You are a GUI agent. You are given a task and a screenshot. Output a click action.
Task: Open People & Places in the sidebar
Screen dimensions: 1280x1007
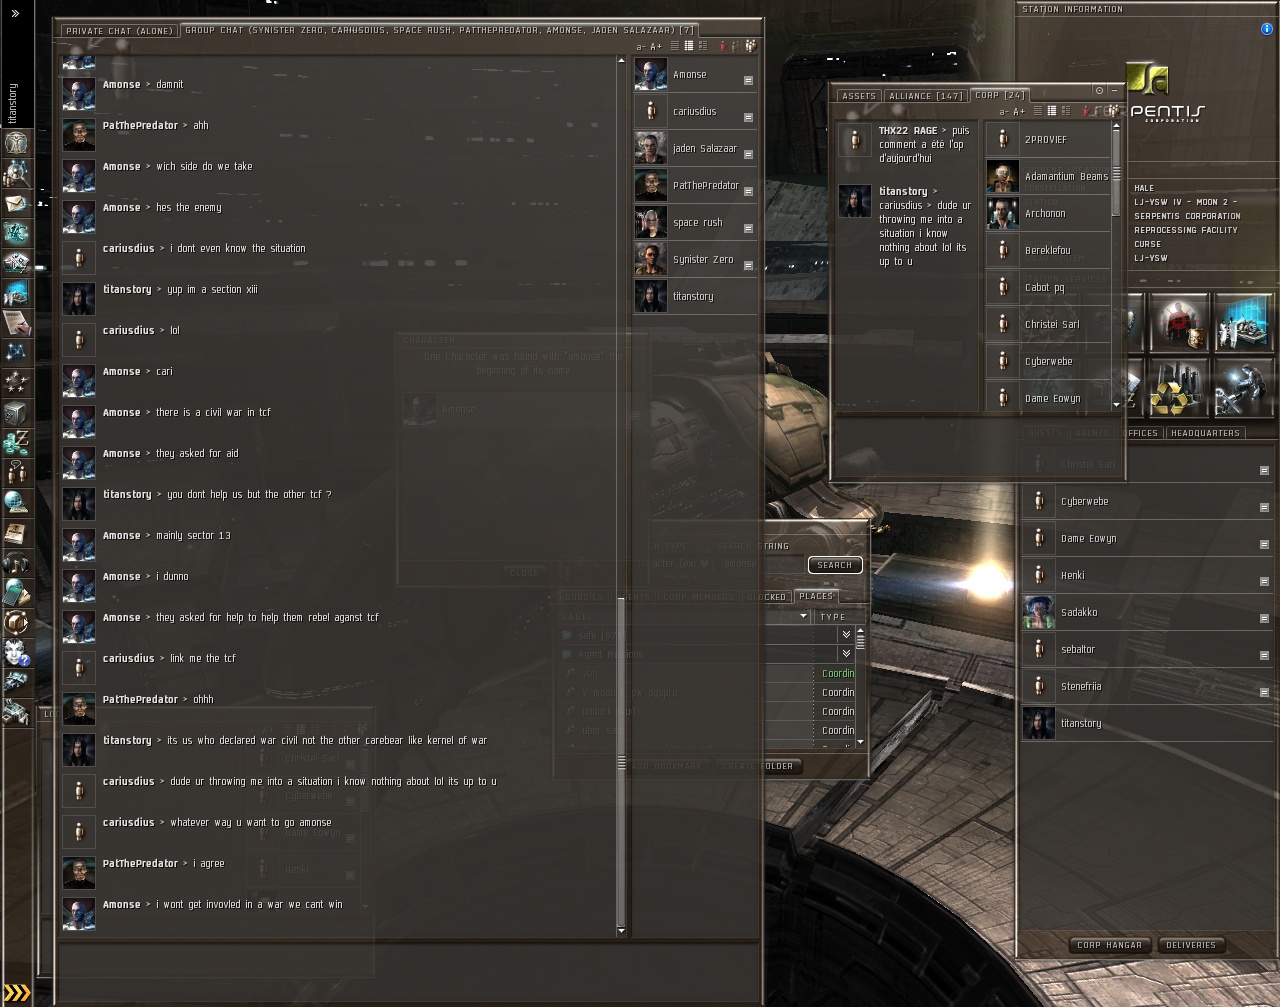16,174
